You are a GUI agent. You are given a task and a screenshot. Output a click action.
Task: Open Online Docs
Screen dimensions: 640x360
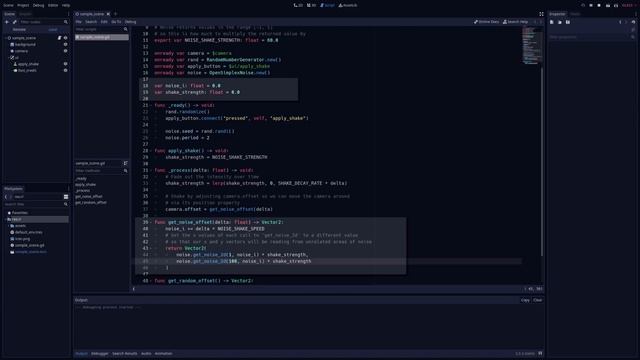click(487, 22)
